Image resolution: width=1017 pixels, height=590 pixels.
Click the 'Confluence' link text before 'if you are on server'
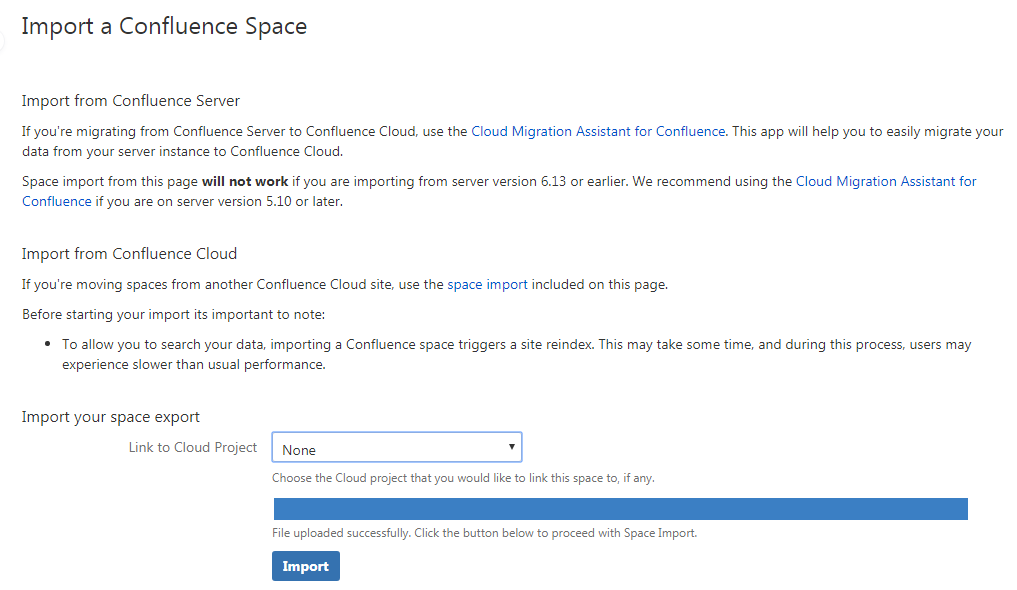click(x=56, y=202)
